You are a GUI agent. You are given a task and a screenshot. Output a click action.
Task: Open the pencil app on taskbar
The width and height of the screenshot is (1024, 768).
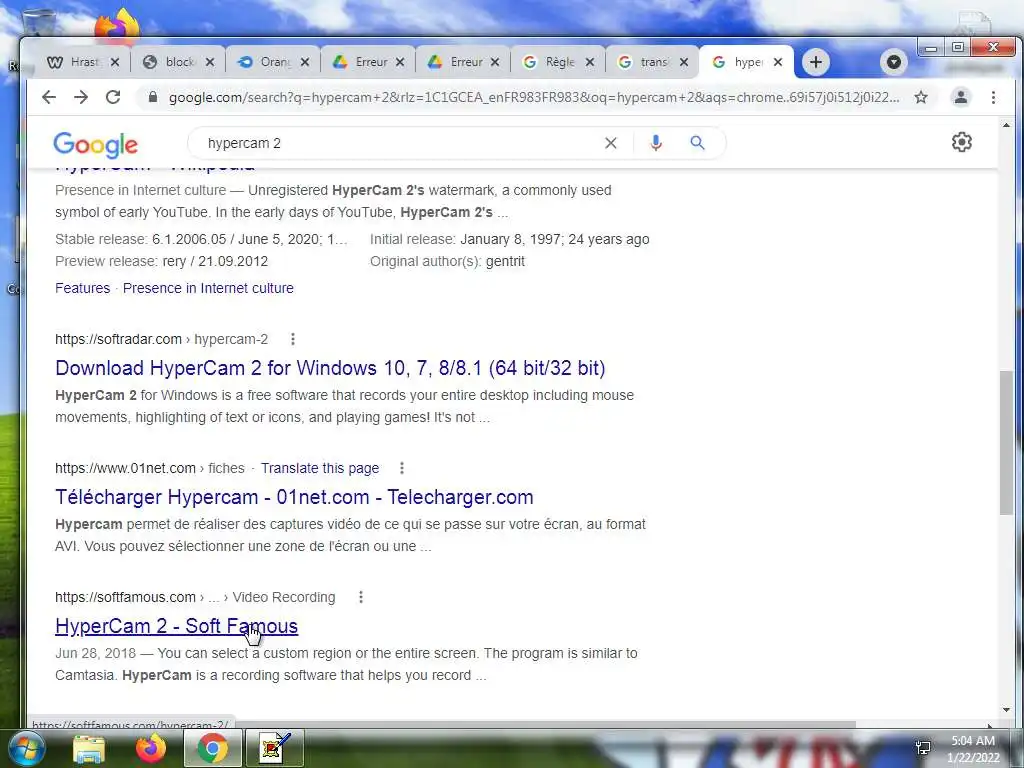click(274, 748)
